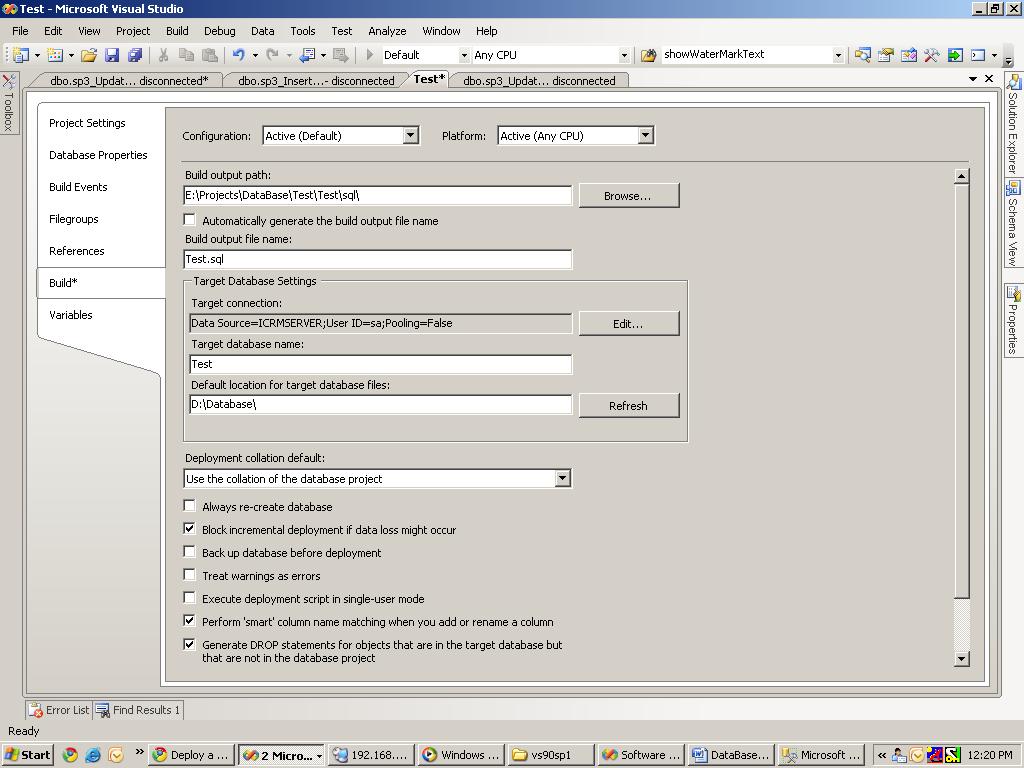
Task: Switch to the dbo.sp3_Insert… disconnected tab
Action: (317, 80)
